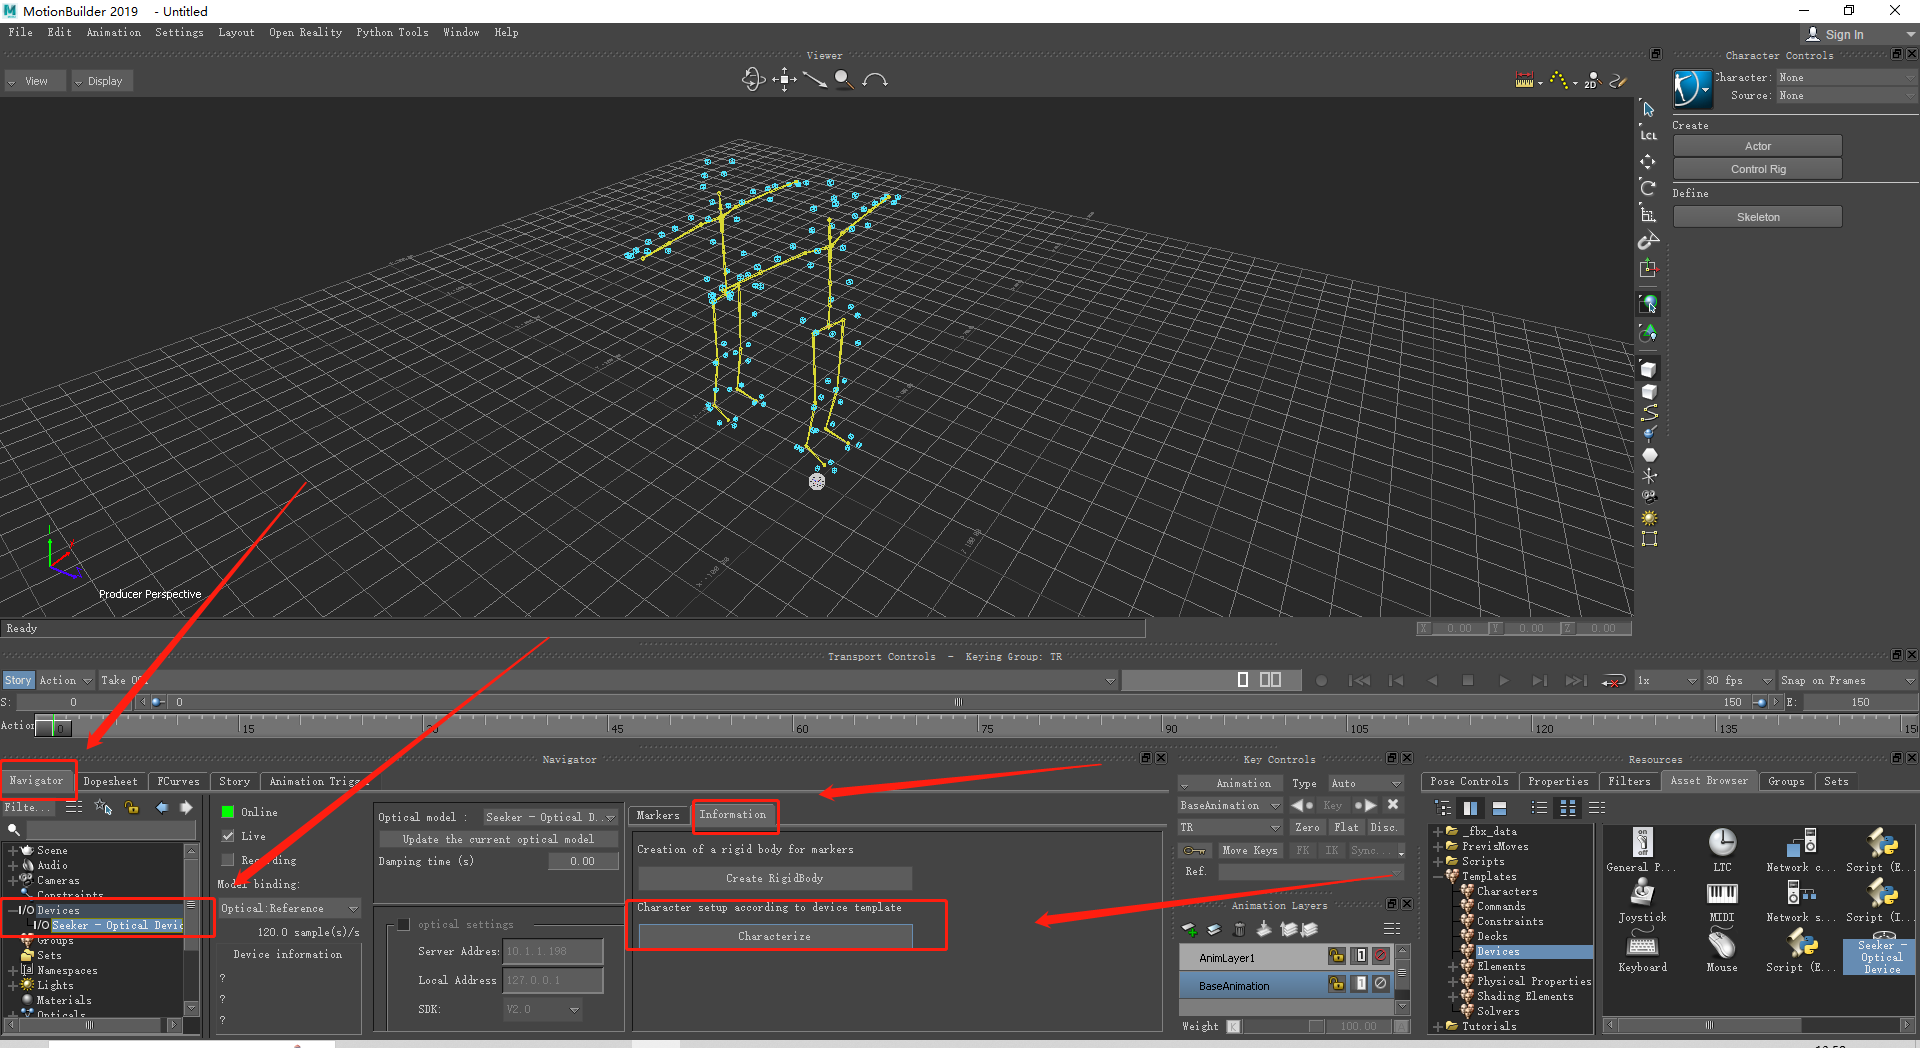Select the viewer orbit camera tool

click(753, 79)
